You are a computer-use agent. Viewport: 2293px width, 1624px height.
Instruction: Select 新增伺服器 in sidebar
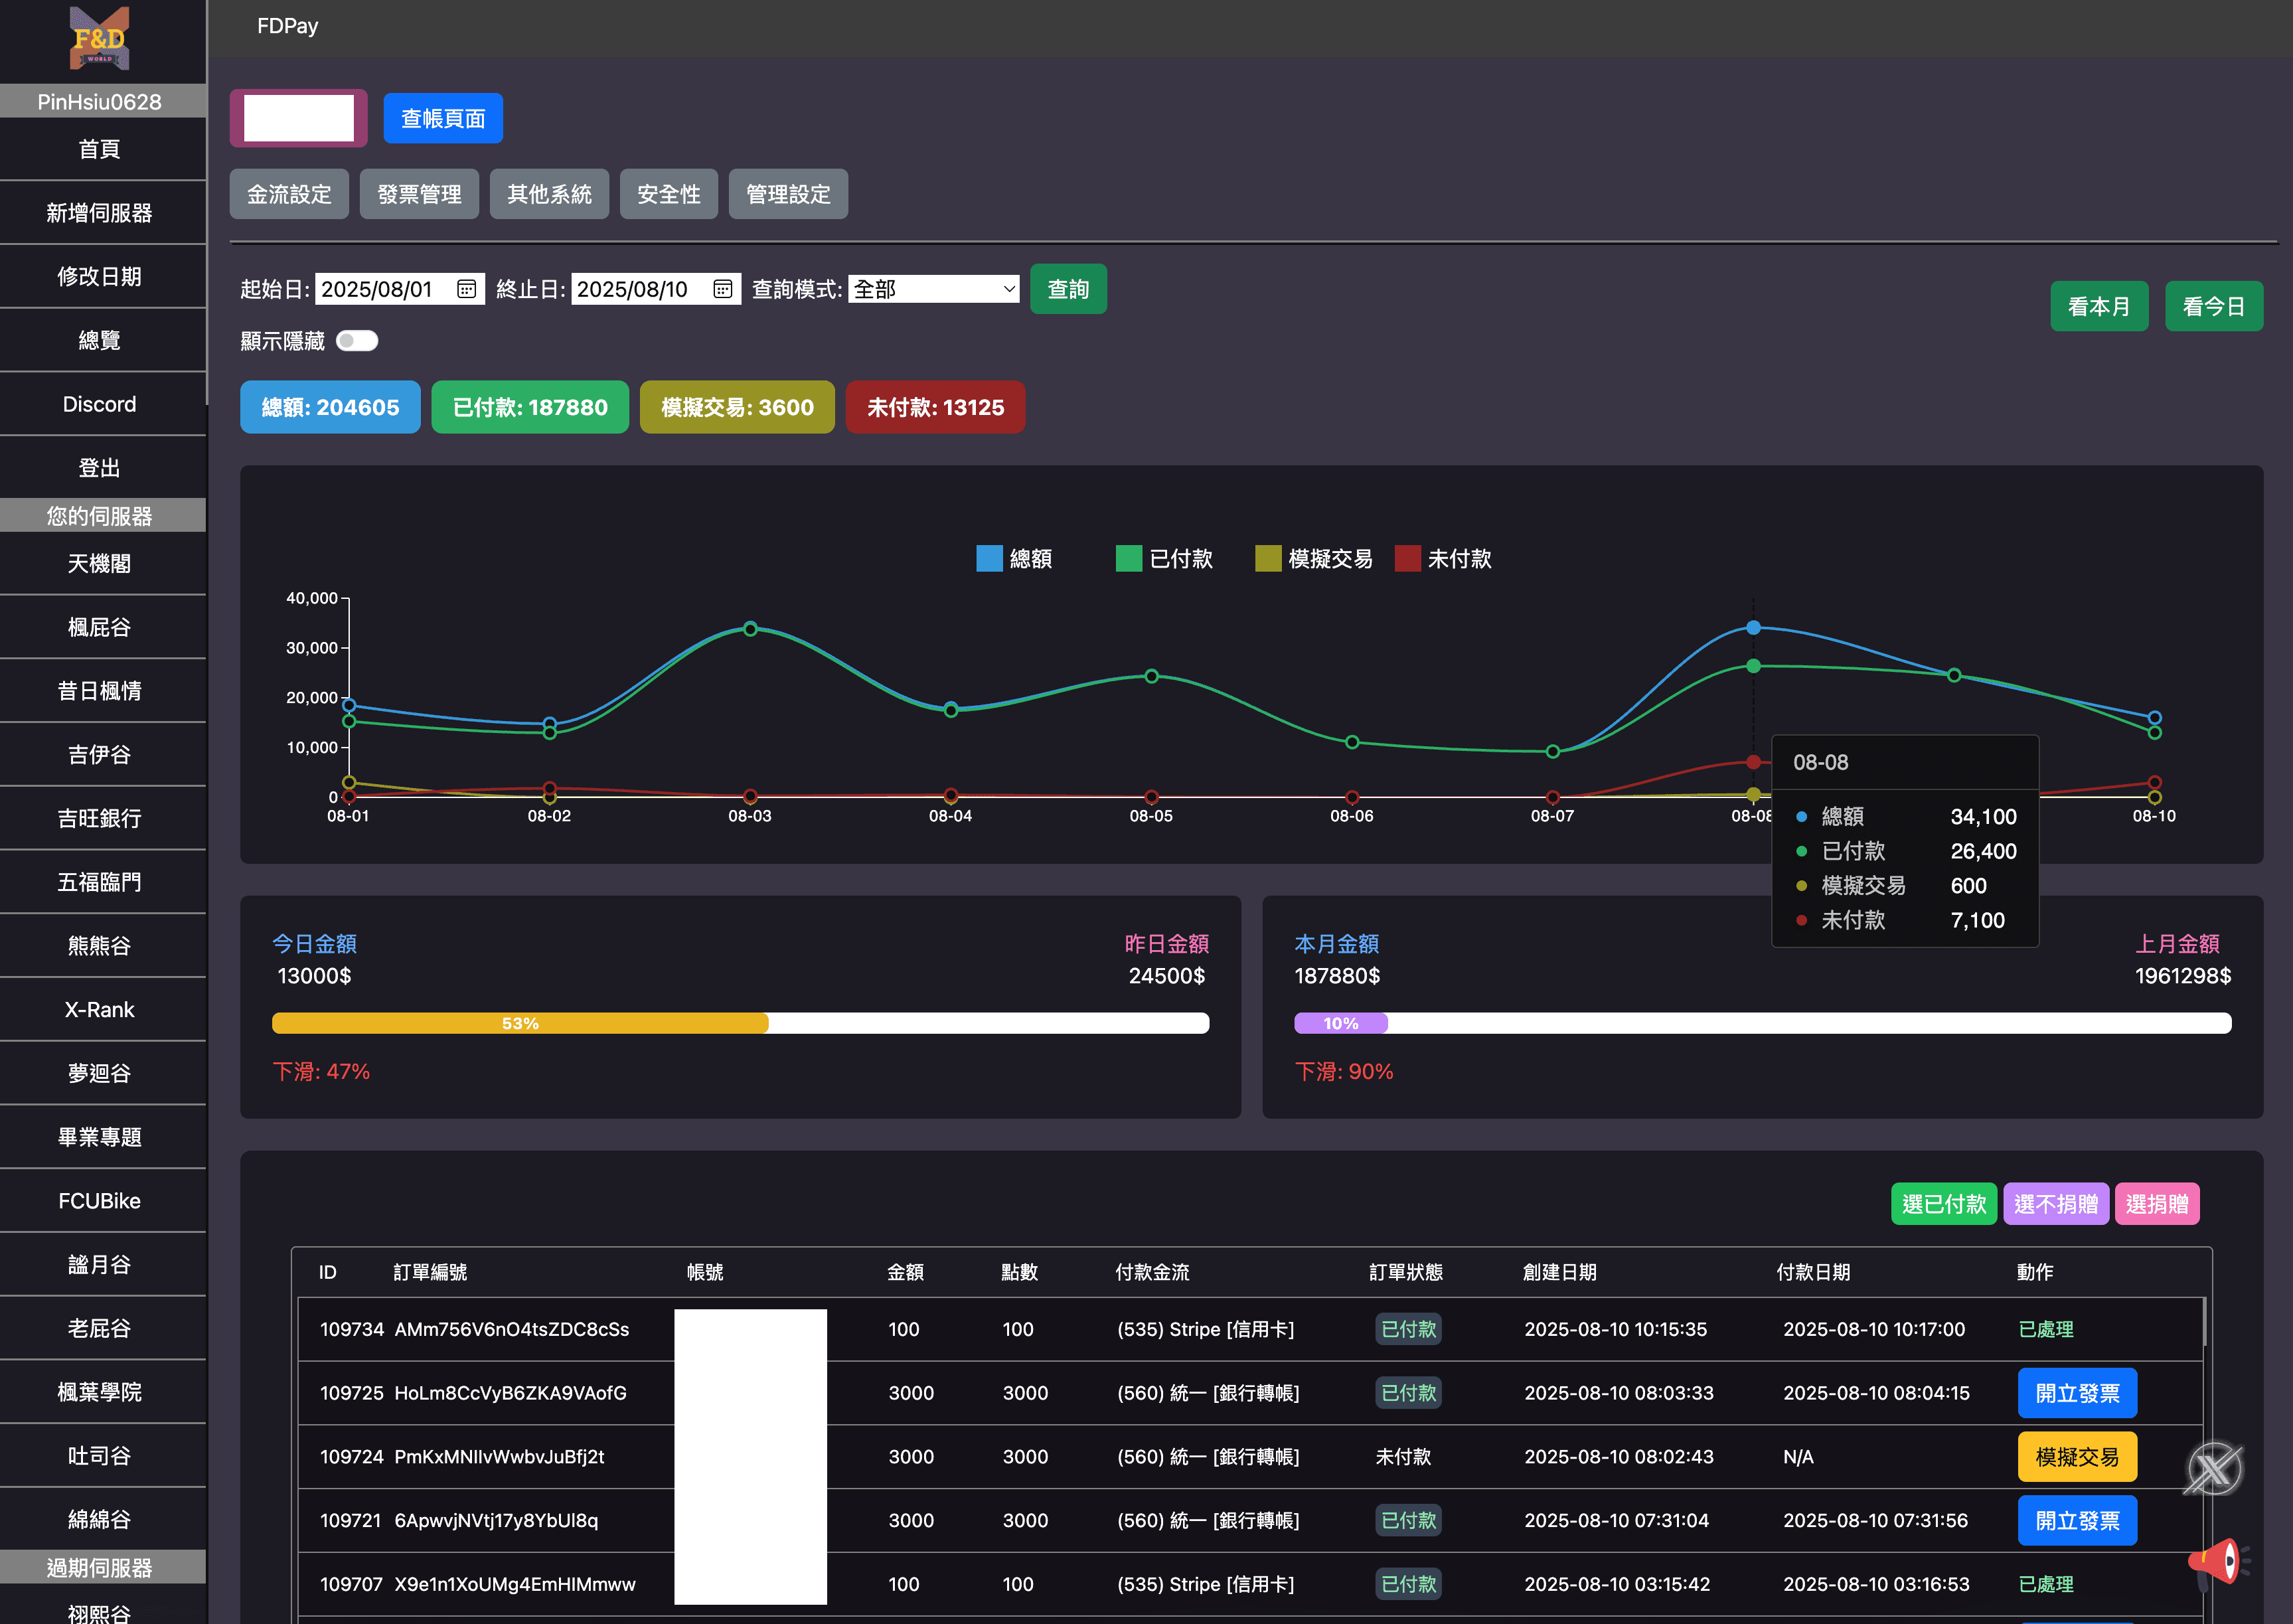(99, 213)
